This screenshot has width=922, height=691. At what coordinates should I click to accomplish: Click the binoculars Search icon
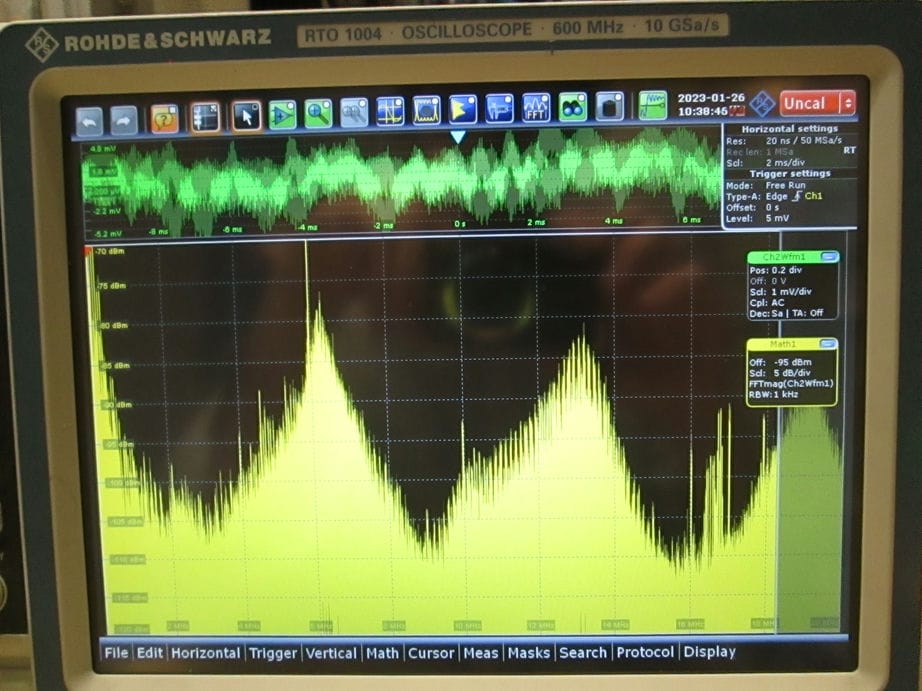(x=573, y=106)
